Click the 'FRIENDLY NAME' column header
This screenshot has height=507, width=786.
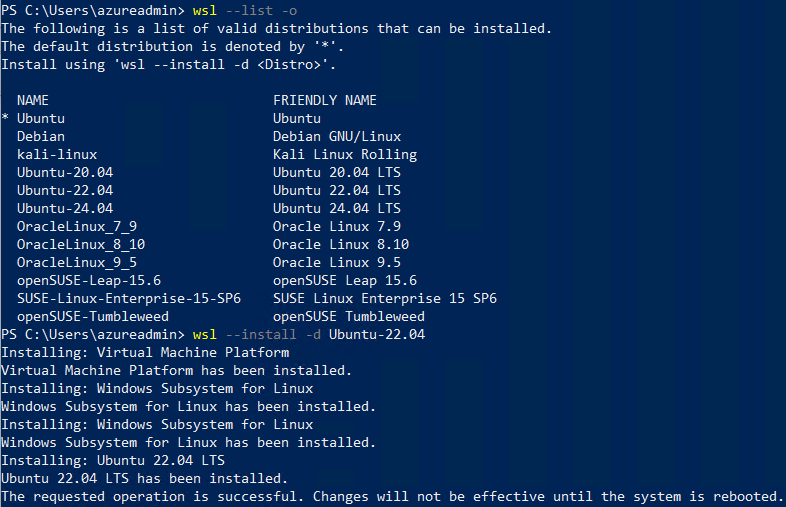coord(325,100)
